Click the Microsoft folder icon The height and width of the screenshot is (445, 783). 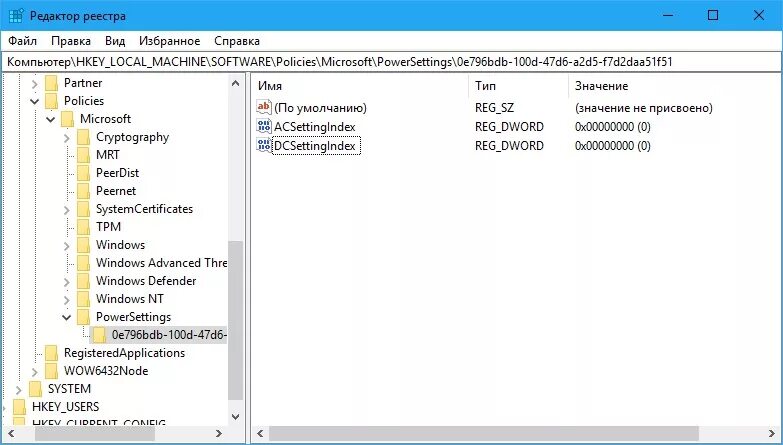click(67, 119)
